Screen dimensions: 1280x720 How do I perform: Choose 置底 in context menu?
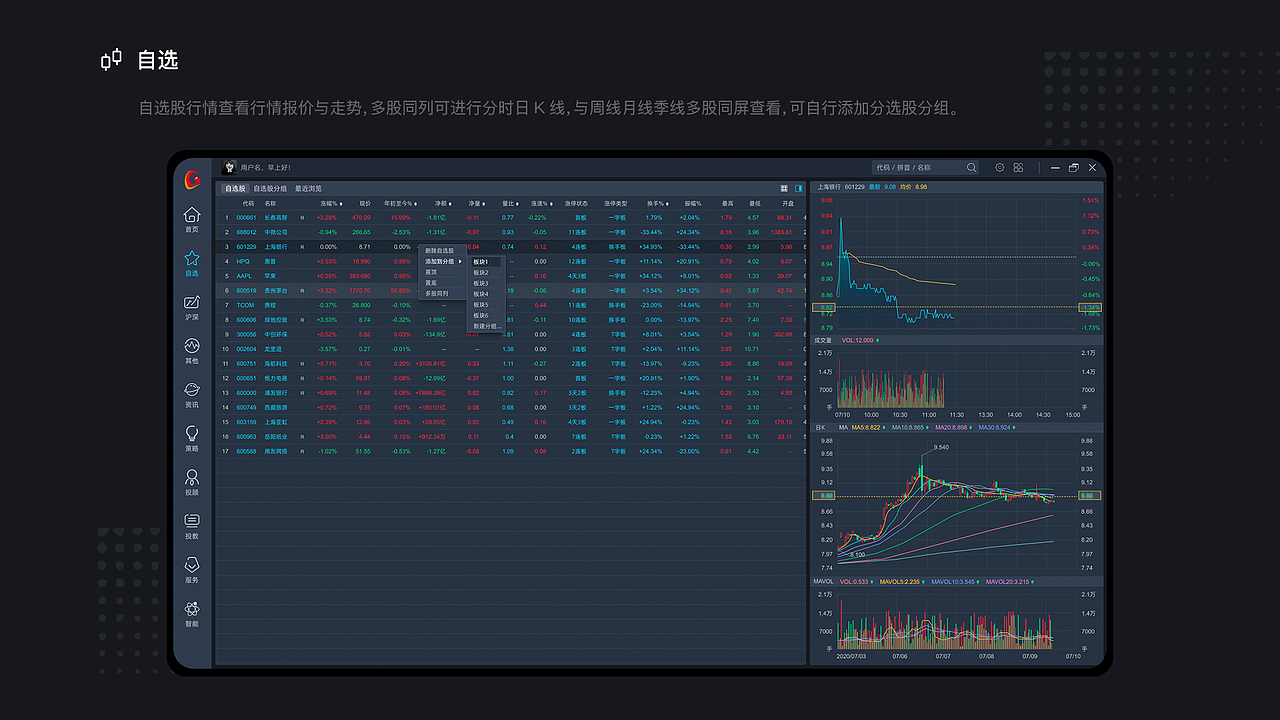(x=431, y=283)
